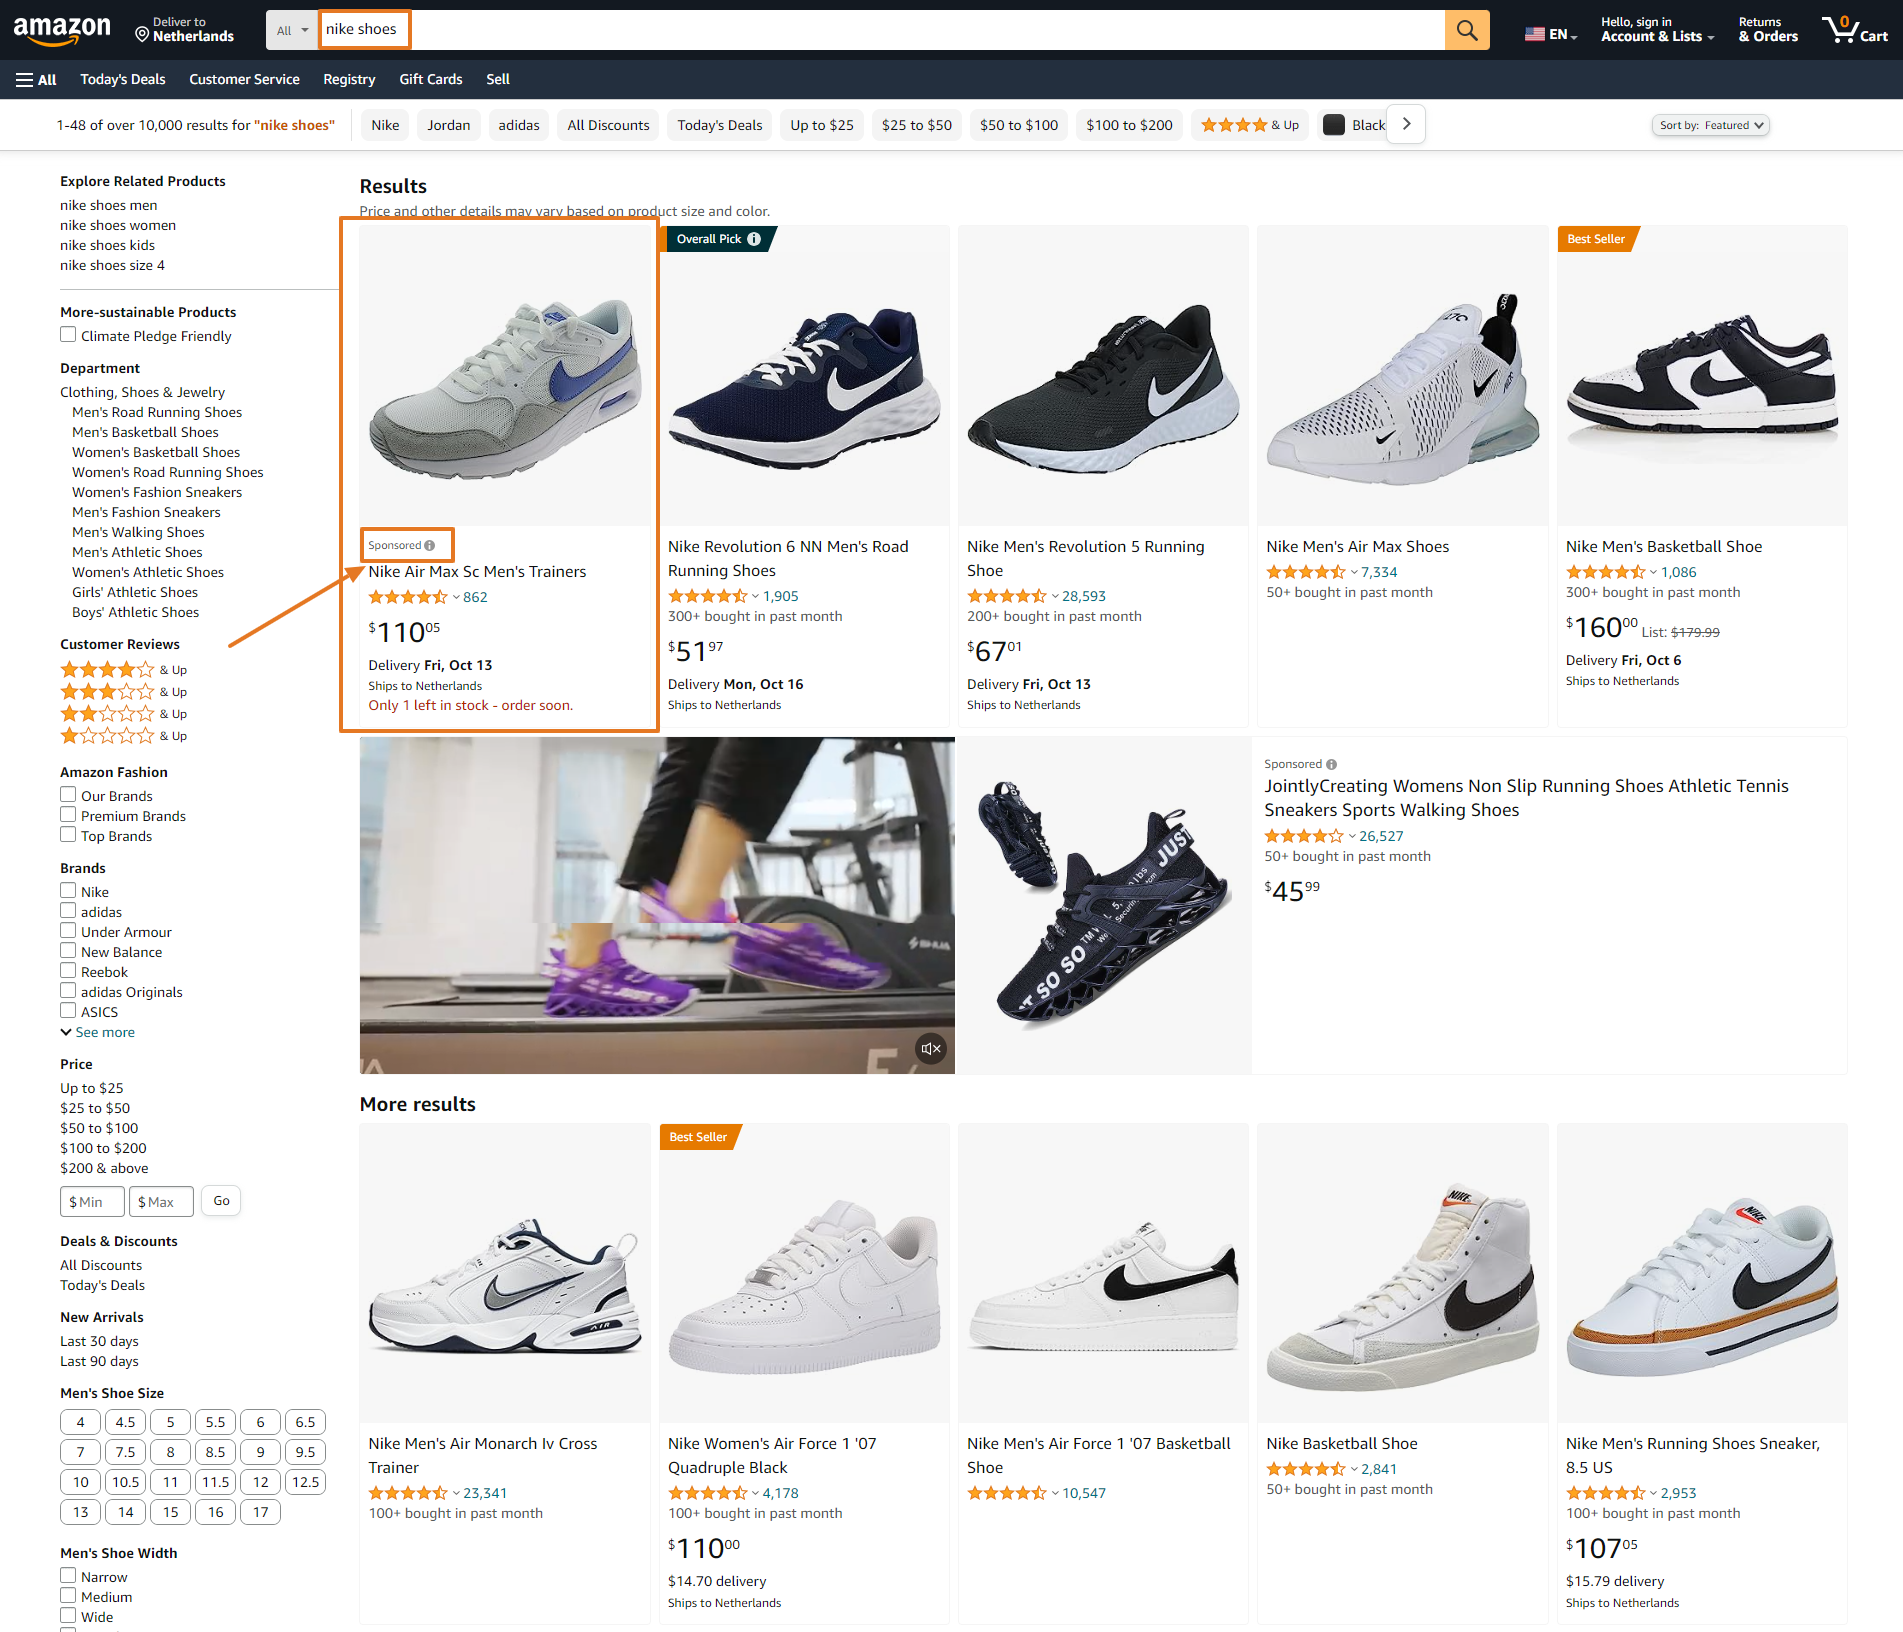The width and height of the screenshot is (1903, 1632).
Task: Open the black-white Nike Basketball Shoe image
Action: pyautogui.click(x=1701, y=376)
